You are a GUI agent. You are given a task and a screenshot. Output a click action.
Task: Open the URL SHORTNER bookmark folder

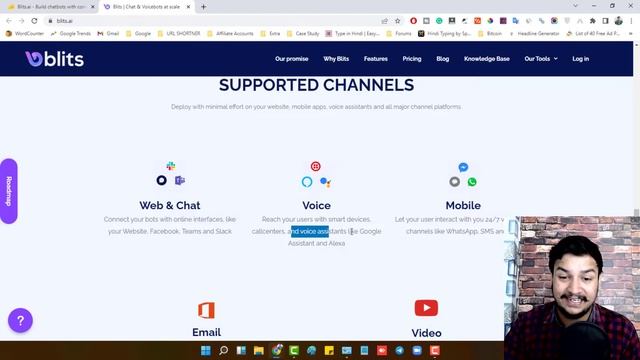[x=179, y=33]
